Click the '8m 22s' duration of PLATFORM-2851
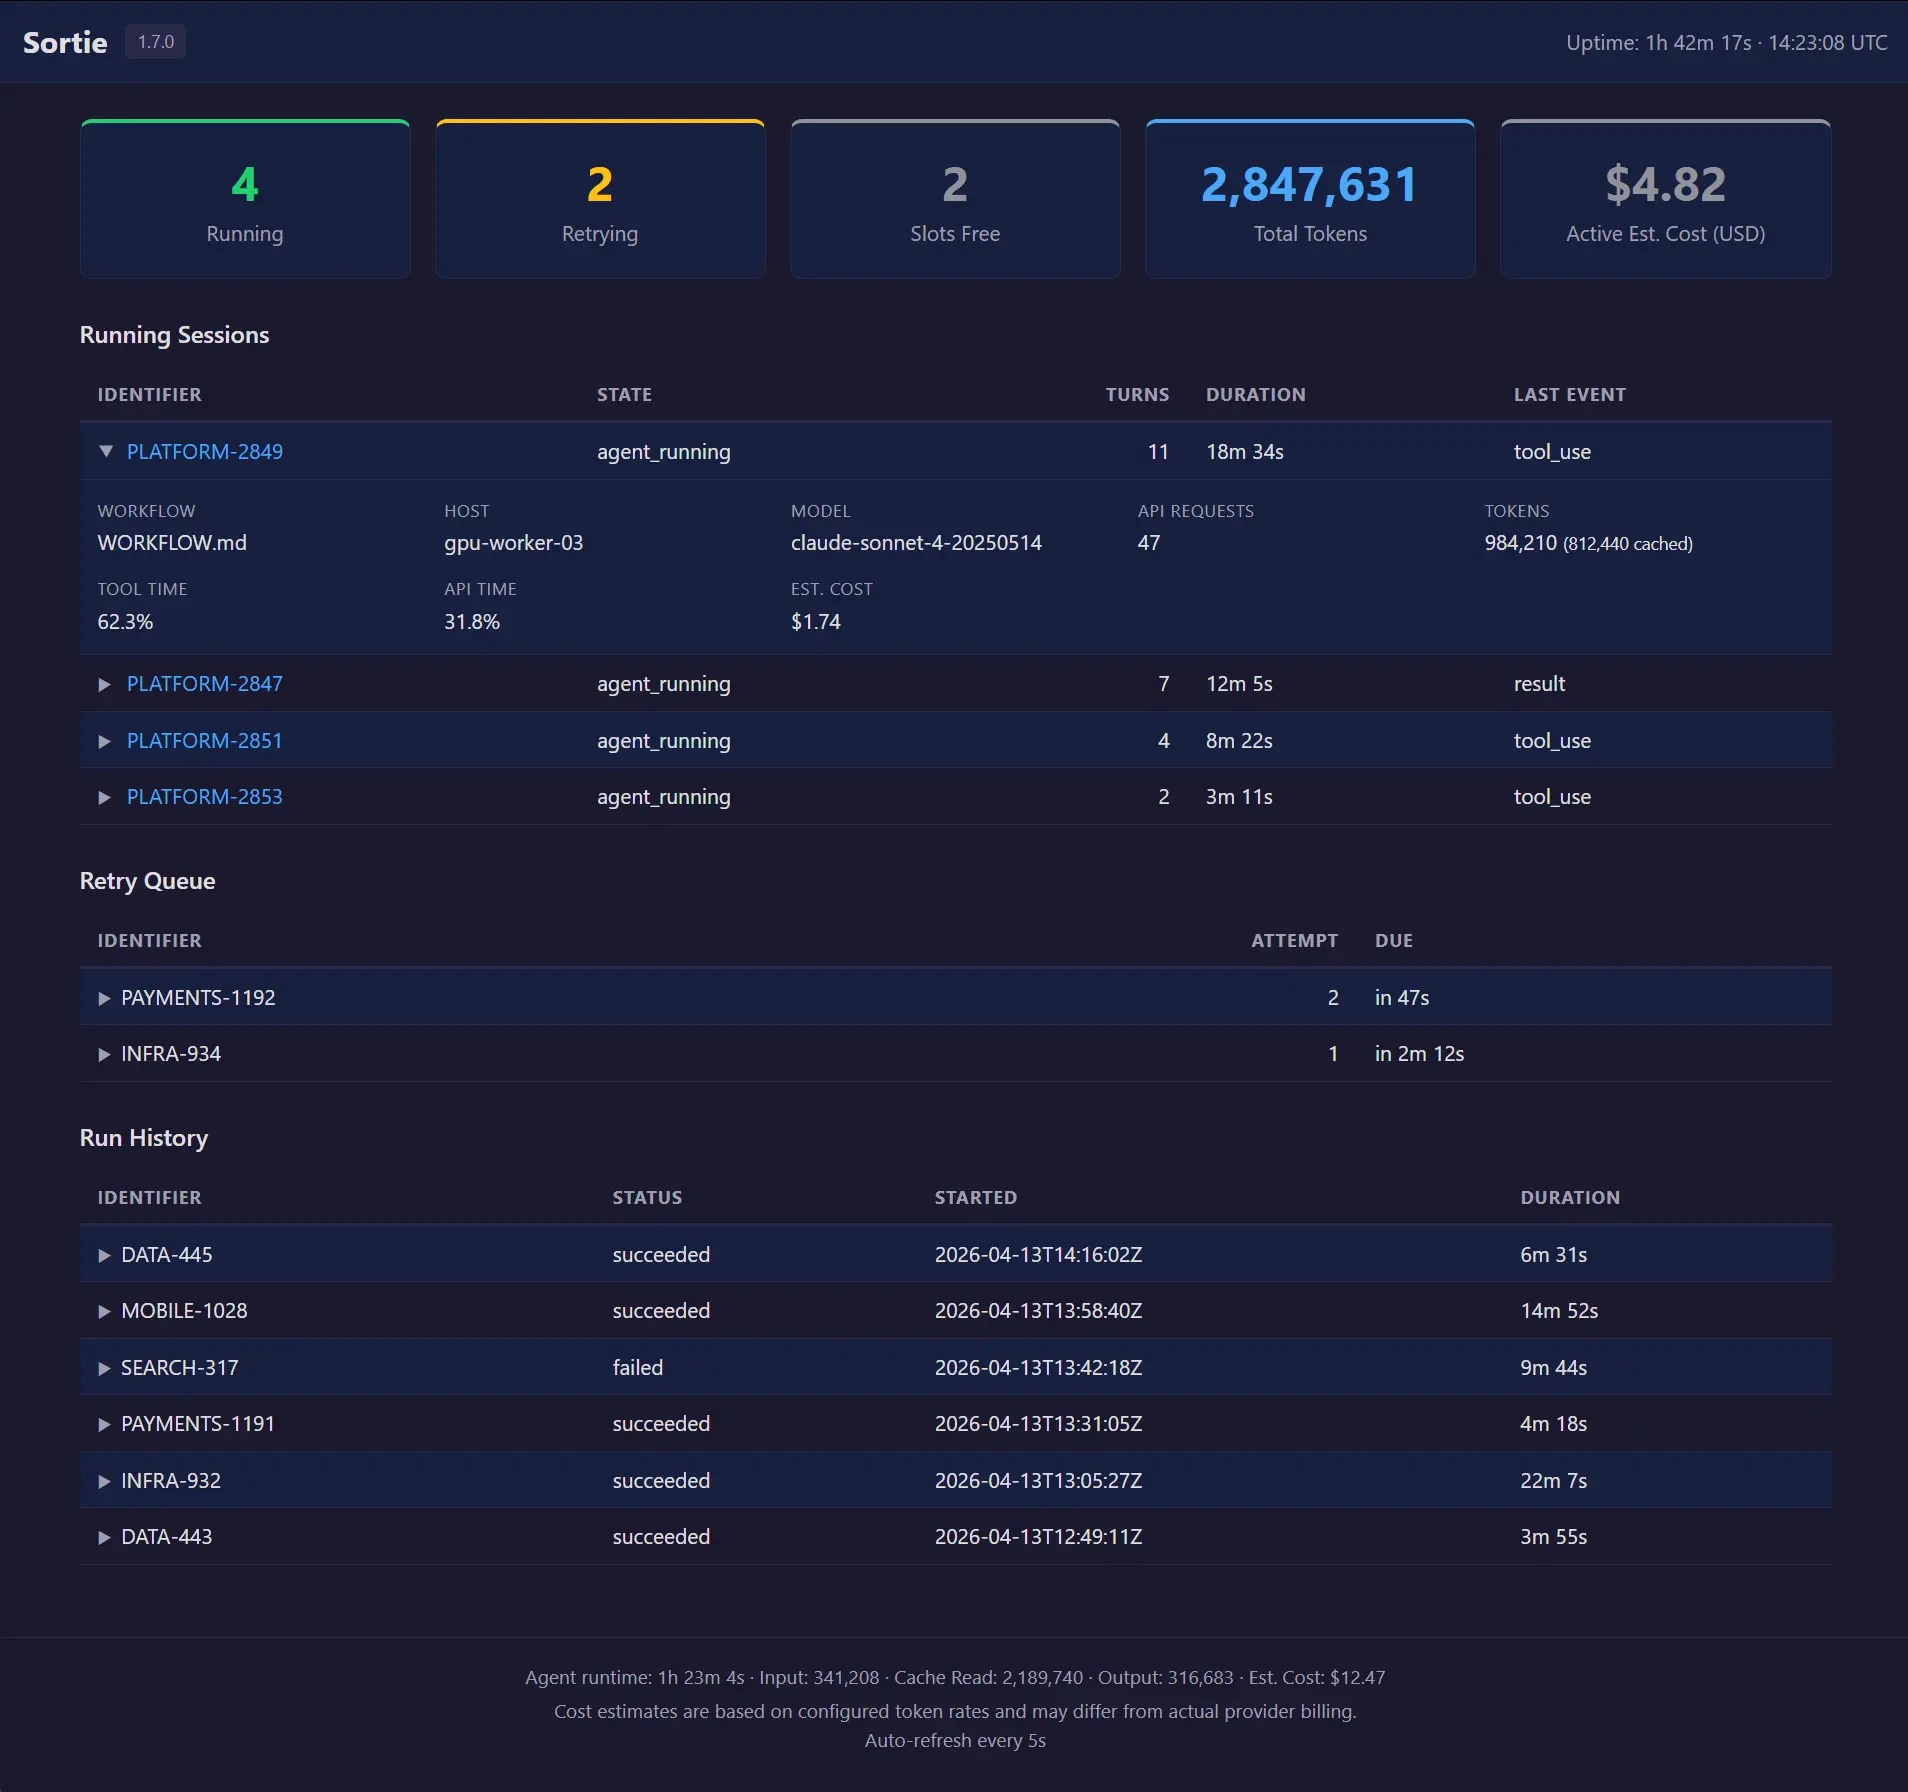 point(1239,741)
